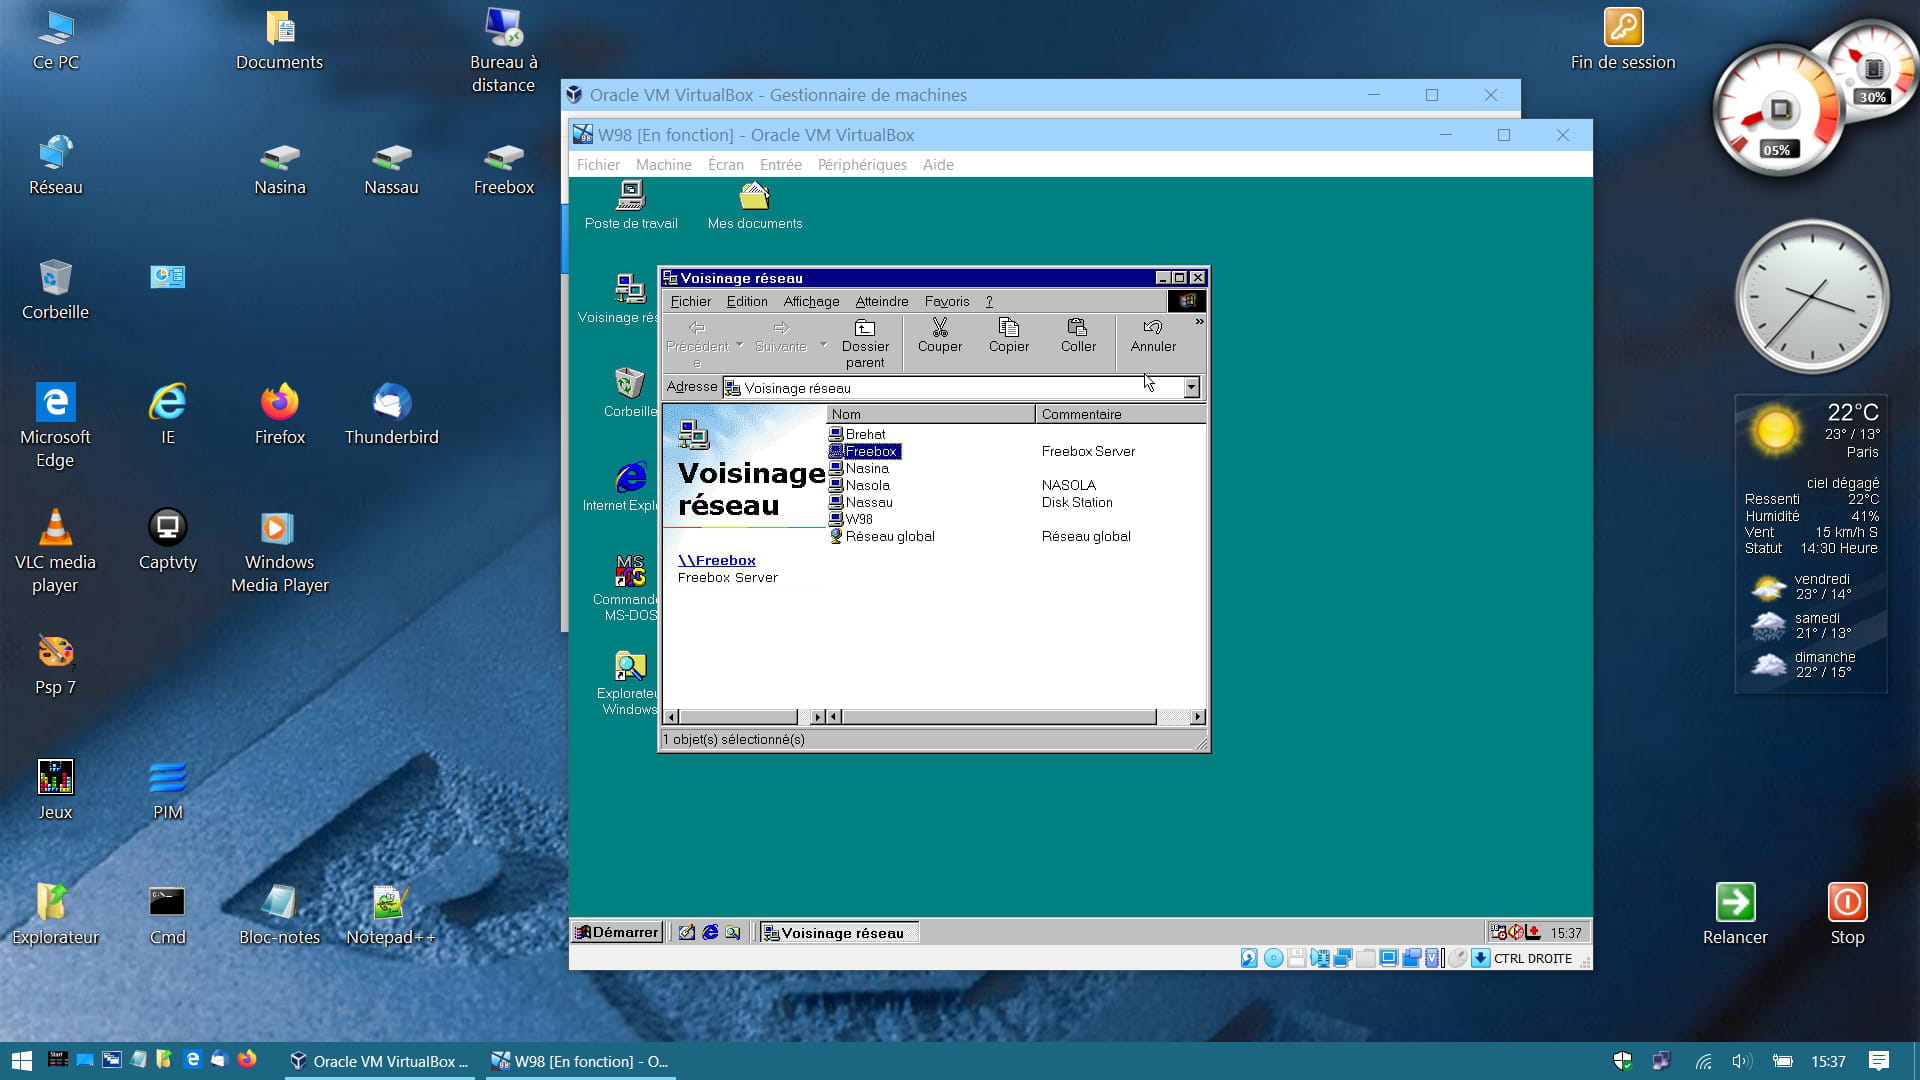Open Favoris menu in Voisinage réseau
Image resolution: width=1920 pixels, height=1080 pixels.
pos(947,301)
